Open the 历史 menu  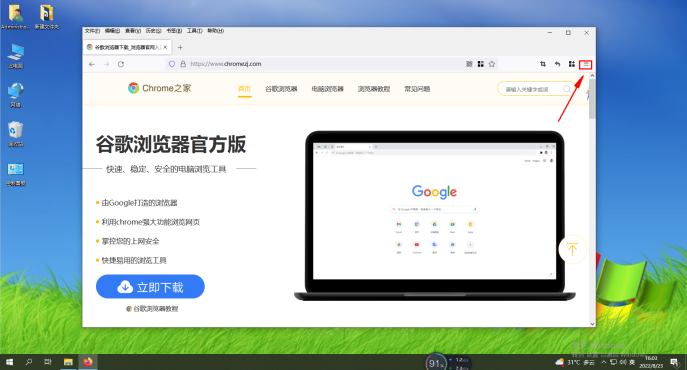[x=153, y=31]
